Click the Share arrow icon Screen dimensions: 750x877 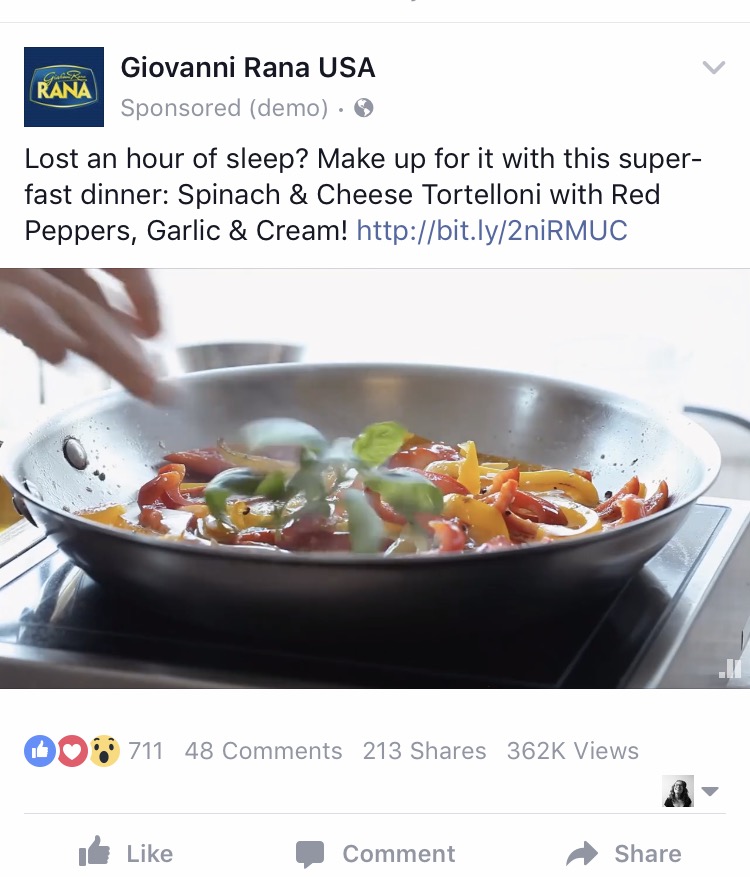pyautogui.click(x=582, y=854)
